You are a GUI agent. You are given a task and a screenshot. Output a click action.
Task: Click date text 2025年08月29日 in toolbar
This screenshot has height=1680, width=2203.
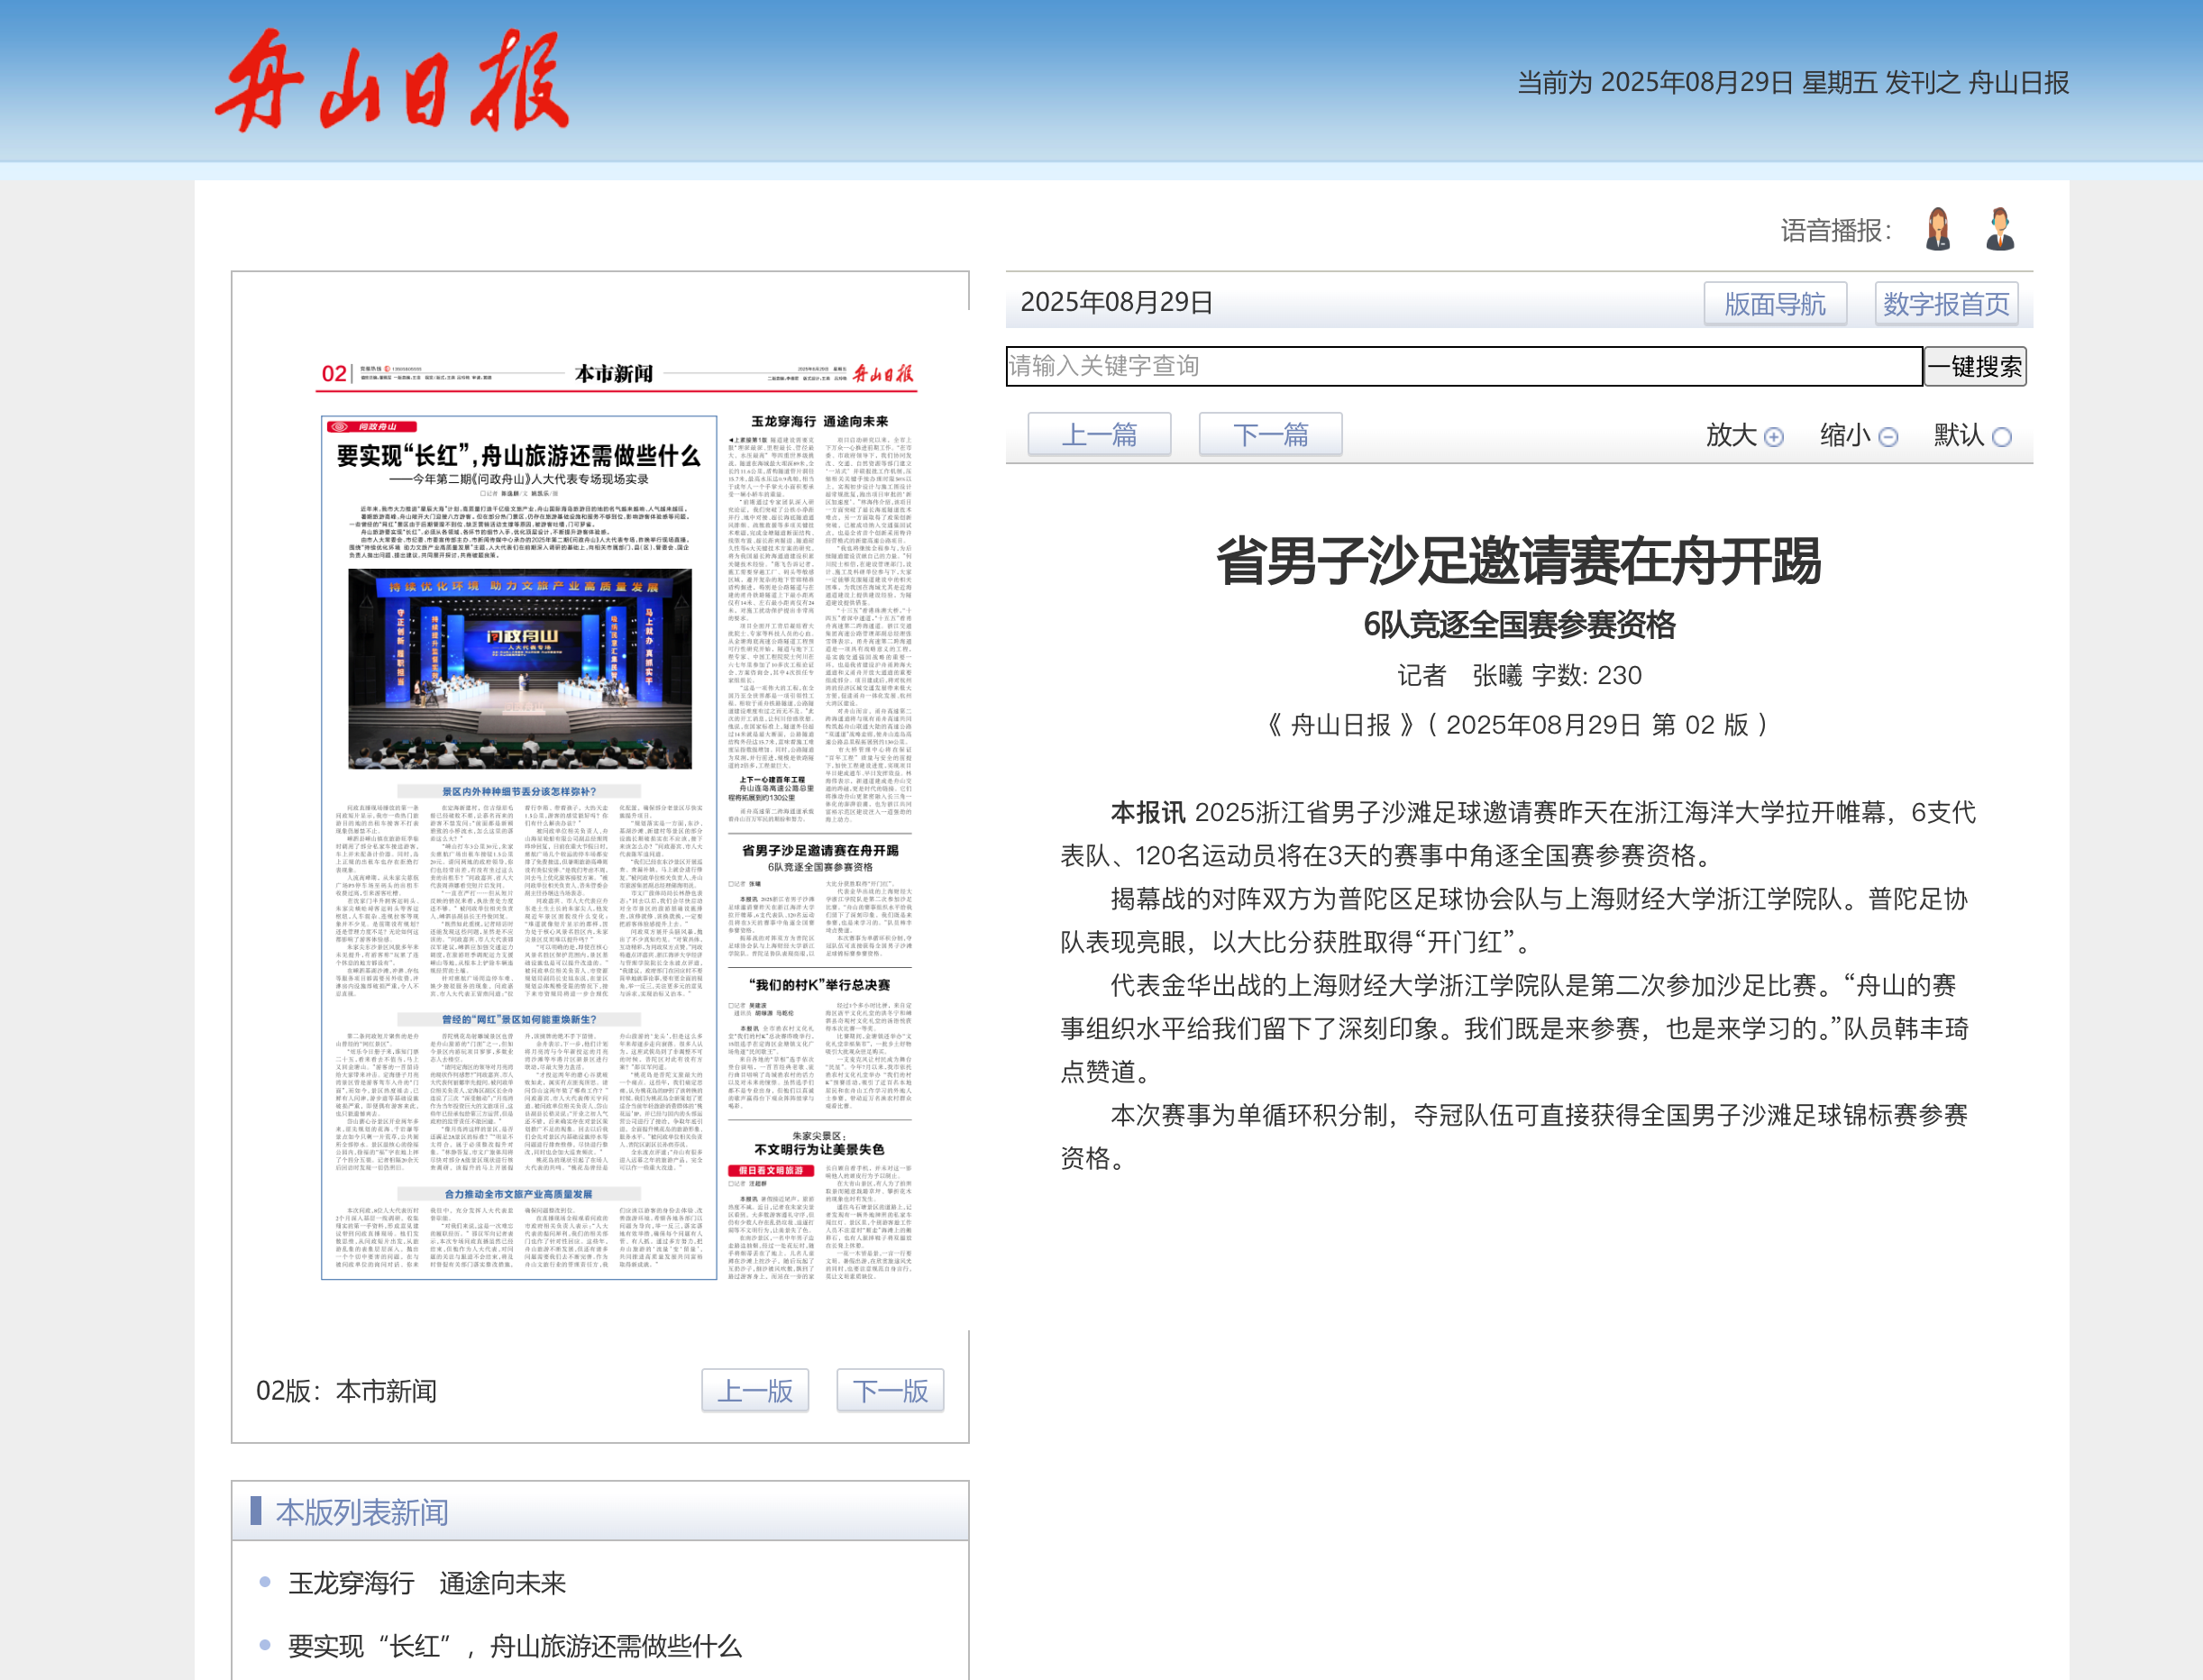[1117, 303]
